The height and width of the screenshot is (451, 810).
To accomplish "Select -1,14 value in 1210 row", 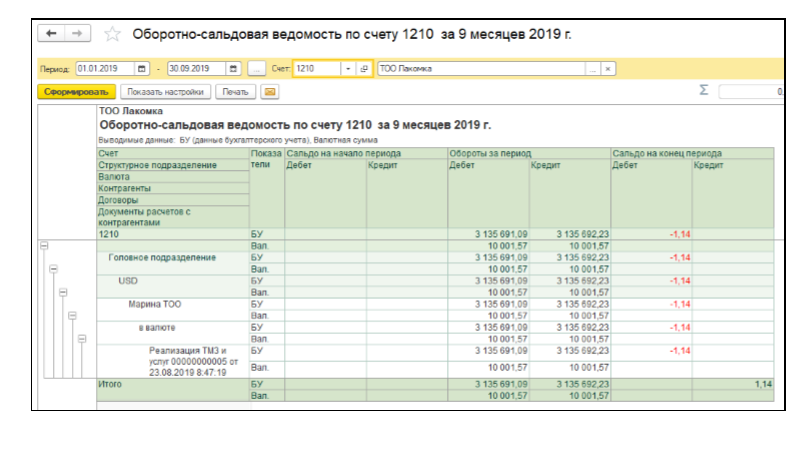I will tap(680, 235).
